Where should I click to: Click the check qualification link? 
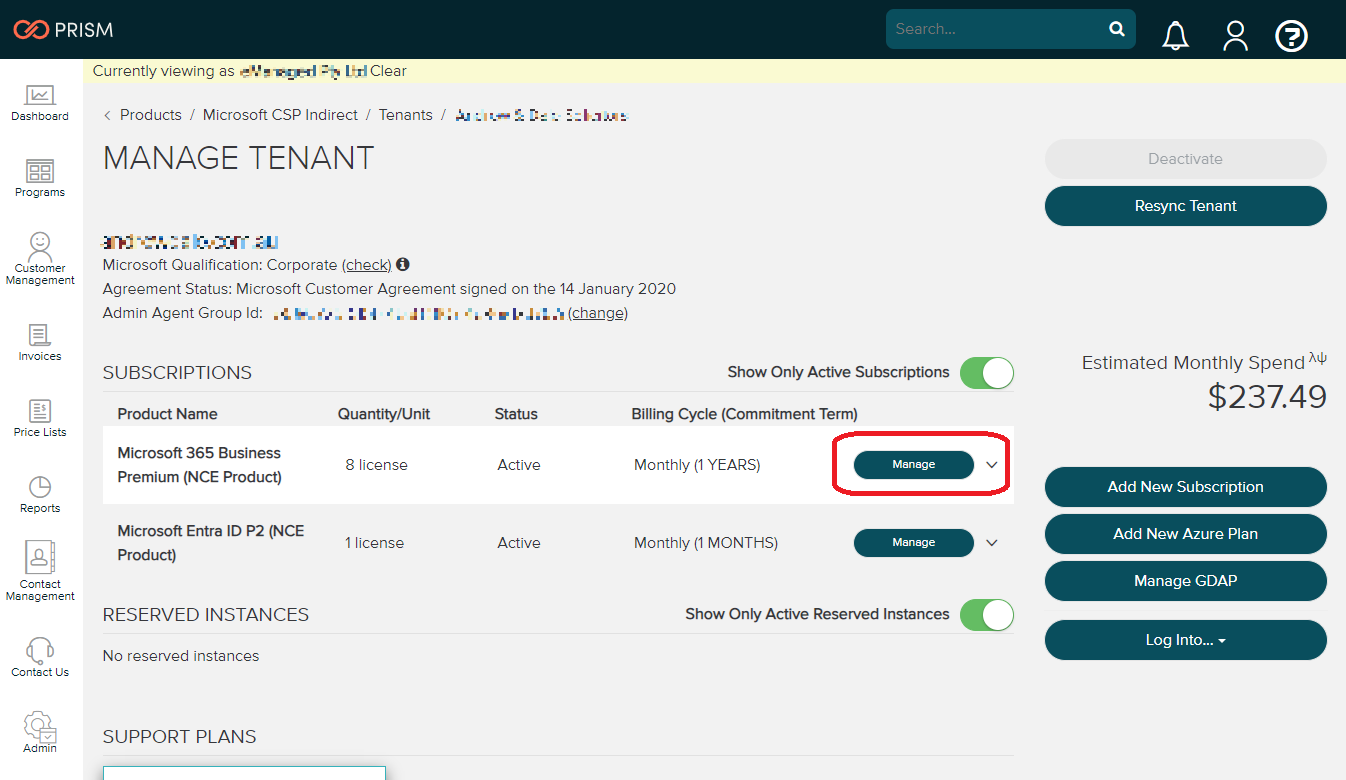point(367,265)
